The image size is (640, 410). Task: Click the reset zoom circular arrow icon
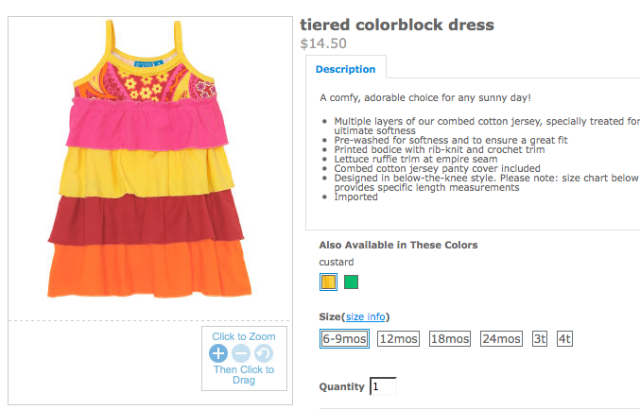tap(264, 353)
